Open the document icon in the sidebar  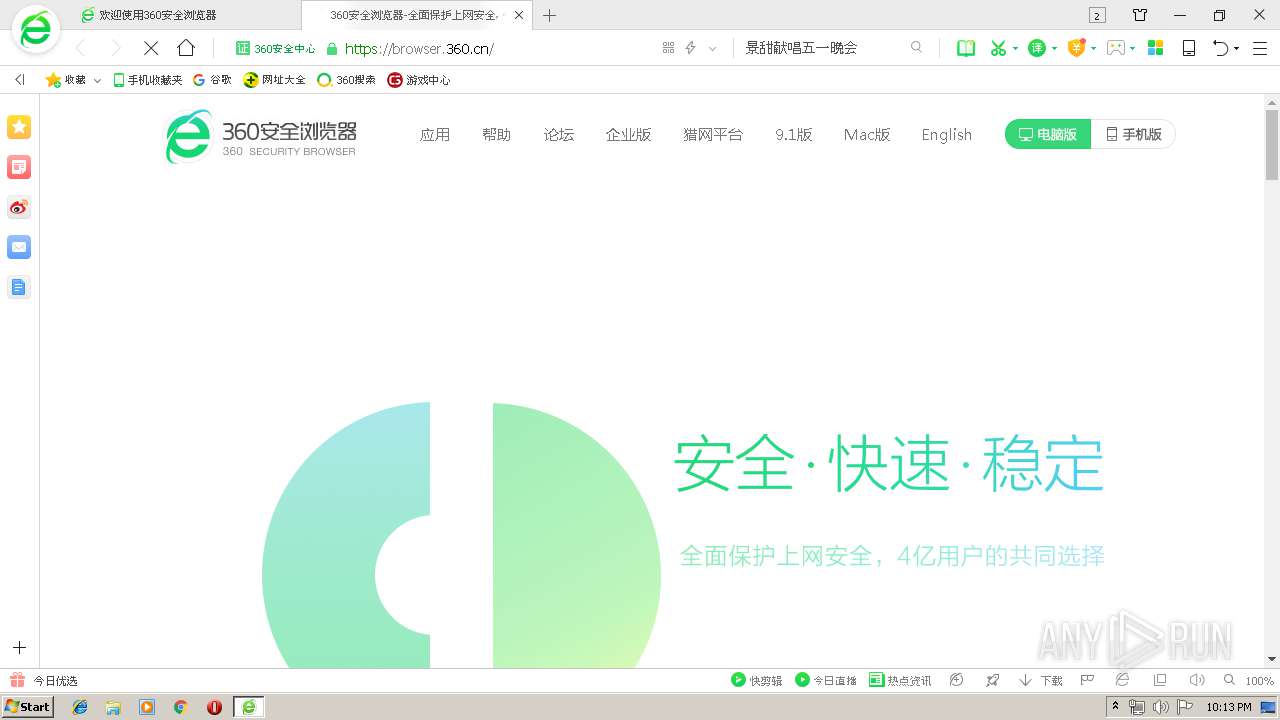19,287
